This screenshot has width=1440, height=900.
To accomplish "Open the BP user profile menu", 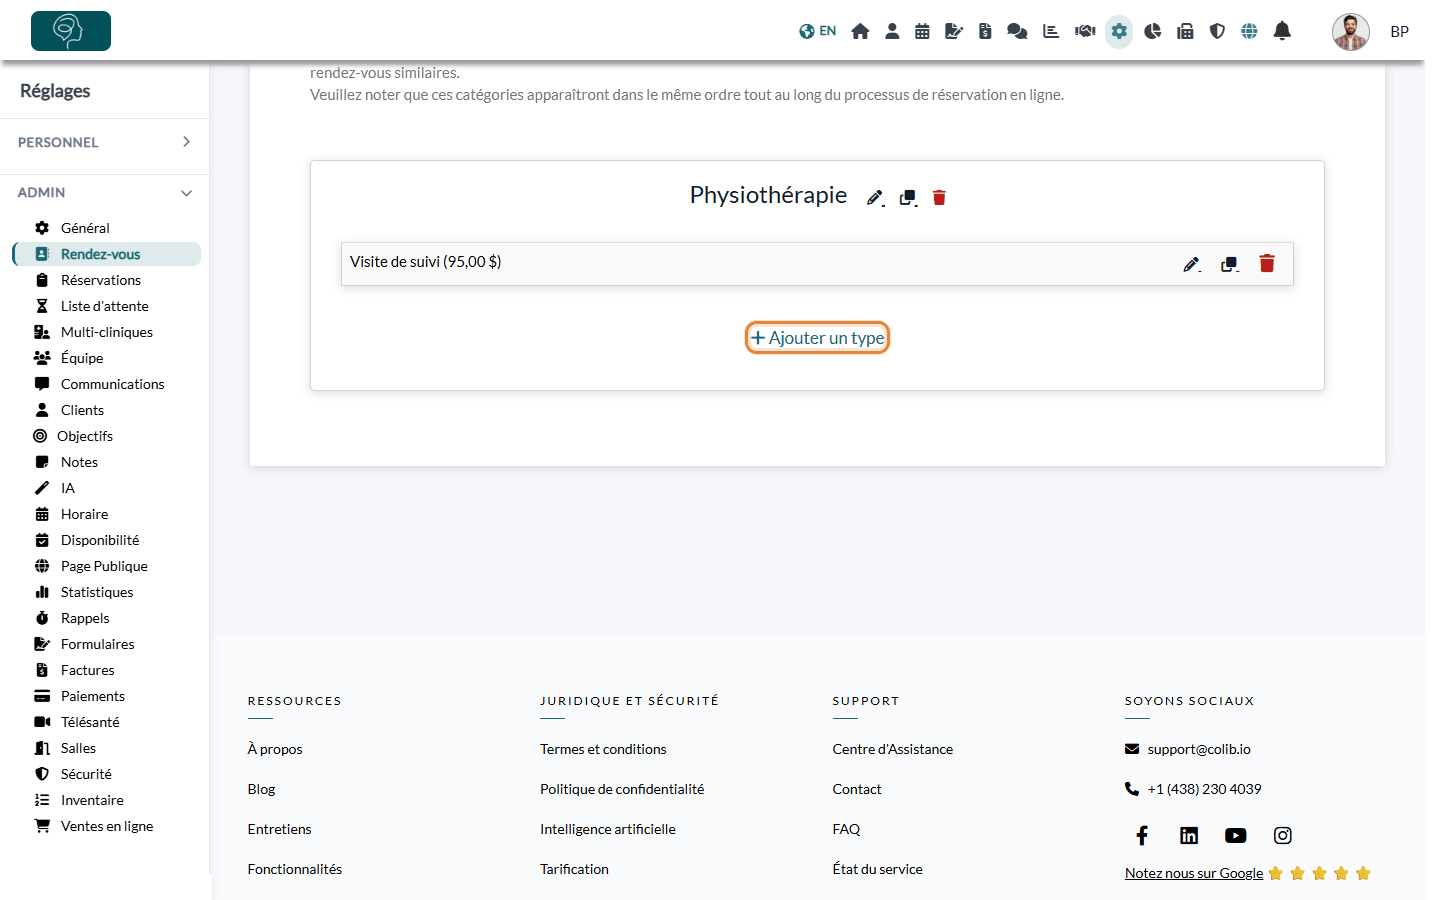I will pyautogui.click(x=1399, y=31).
